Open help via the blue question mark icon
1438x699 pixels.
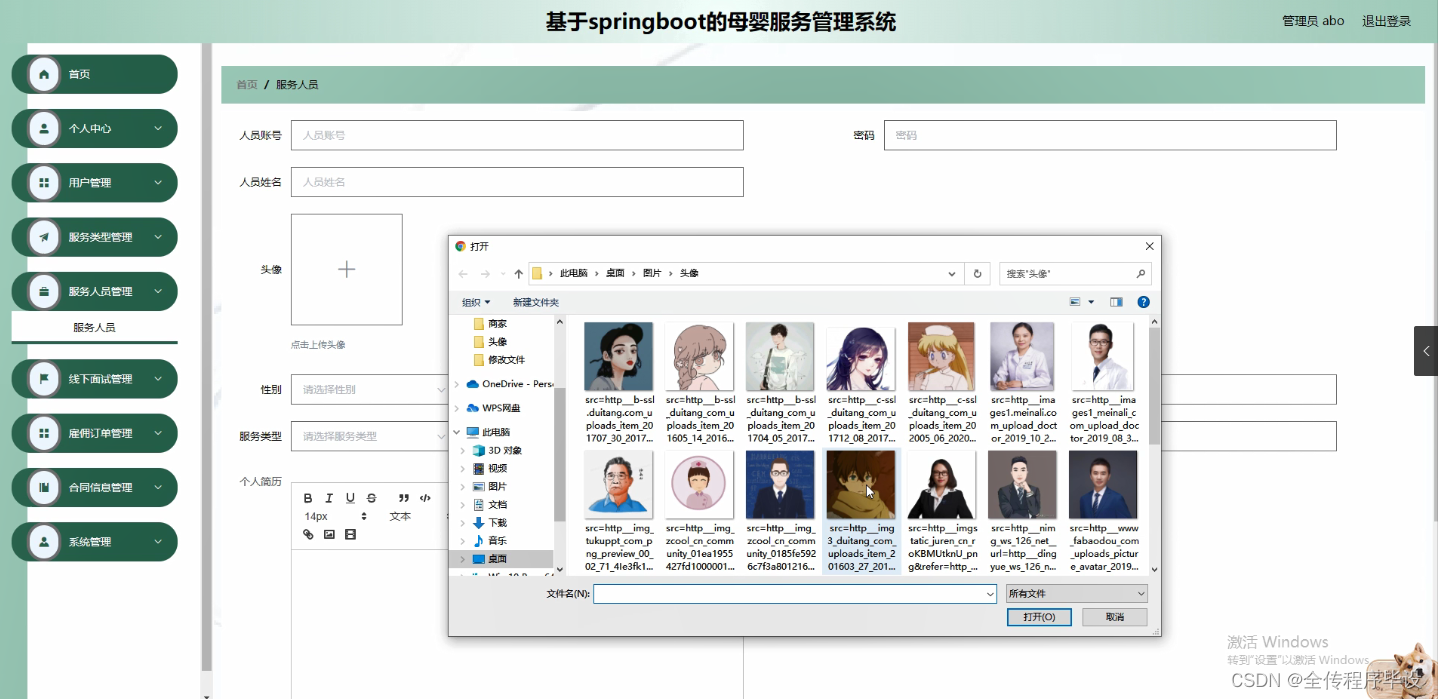[1144, 302]
